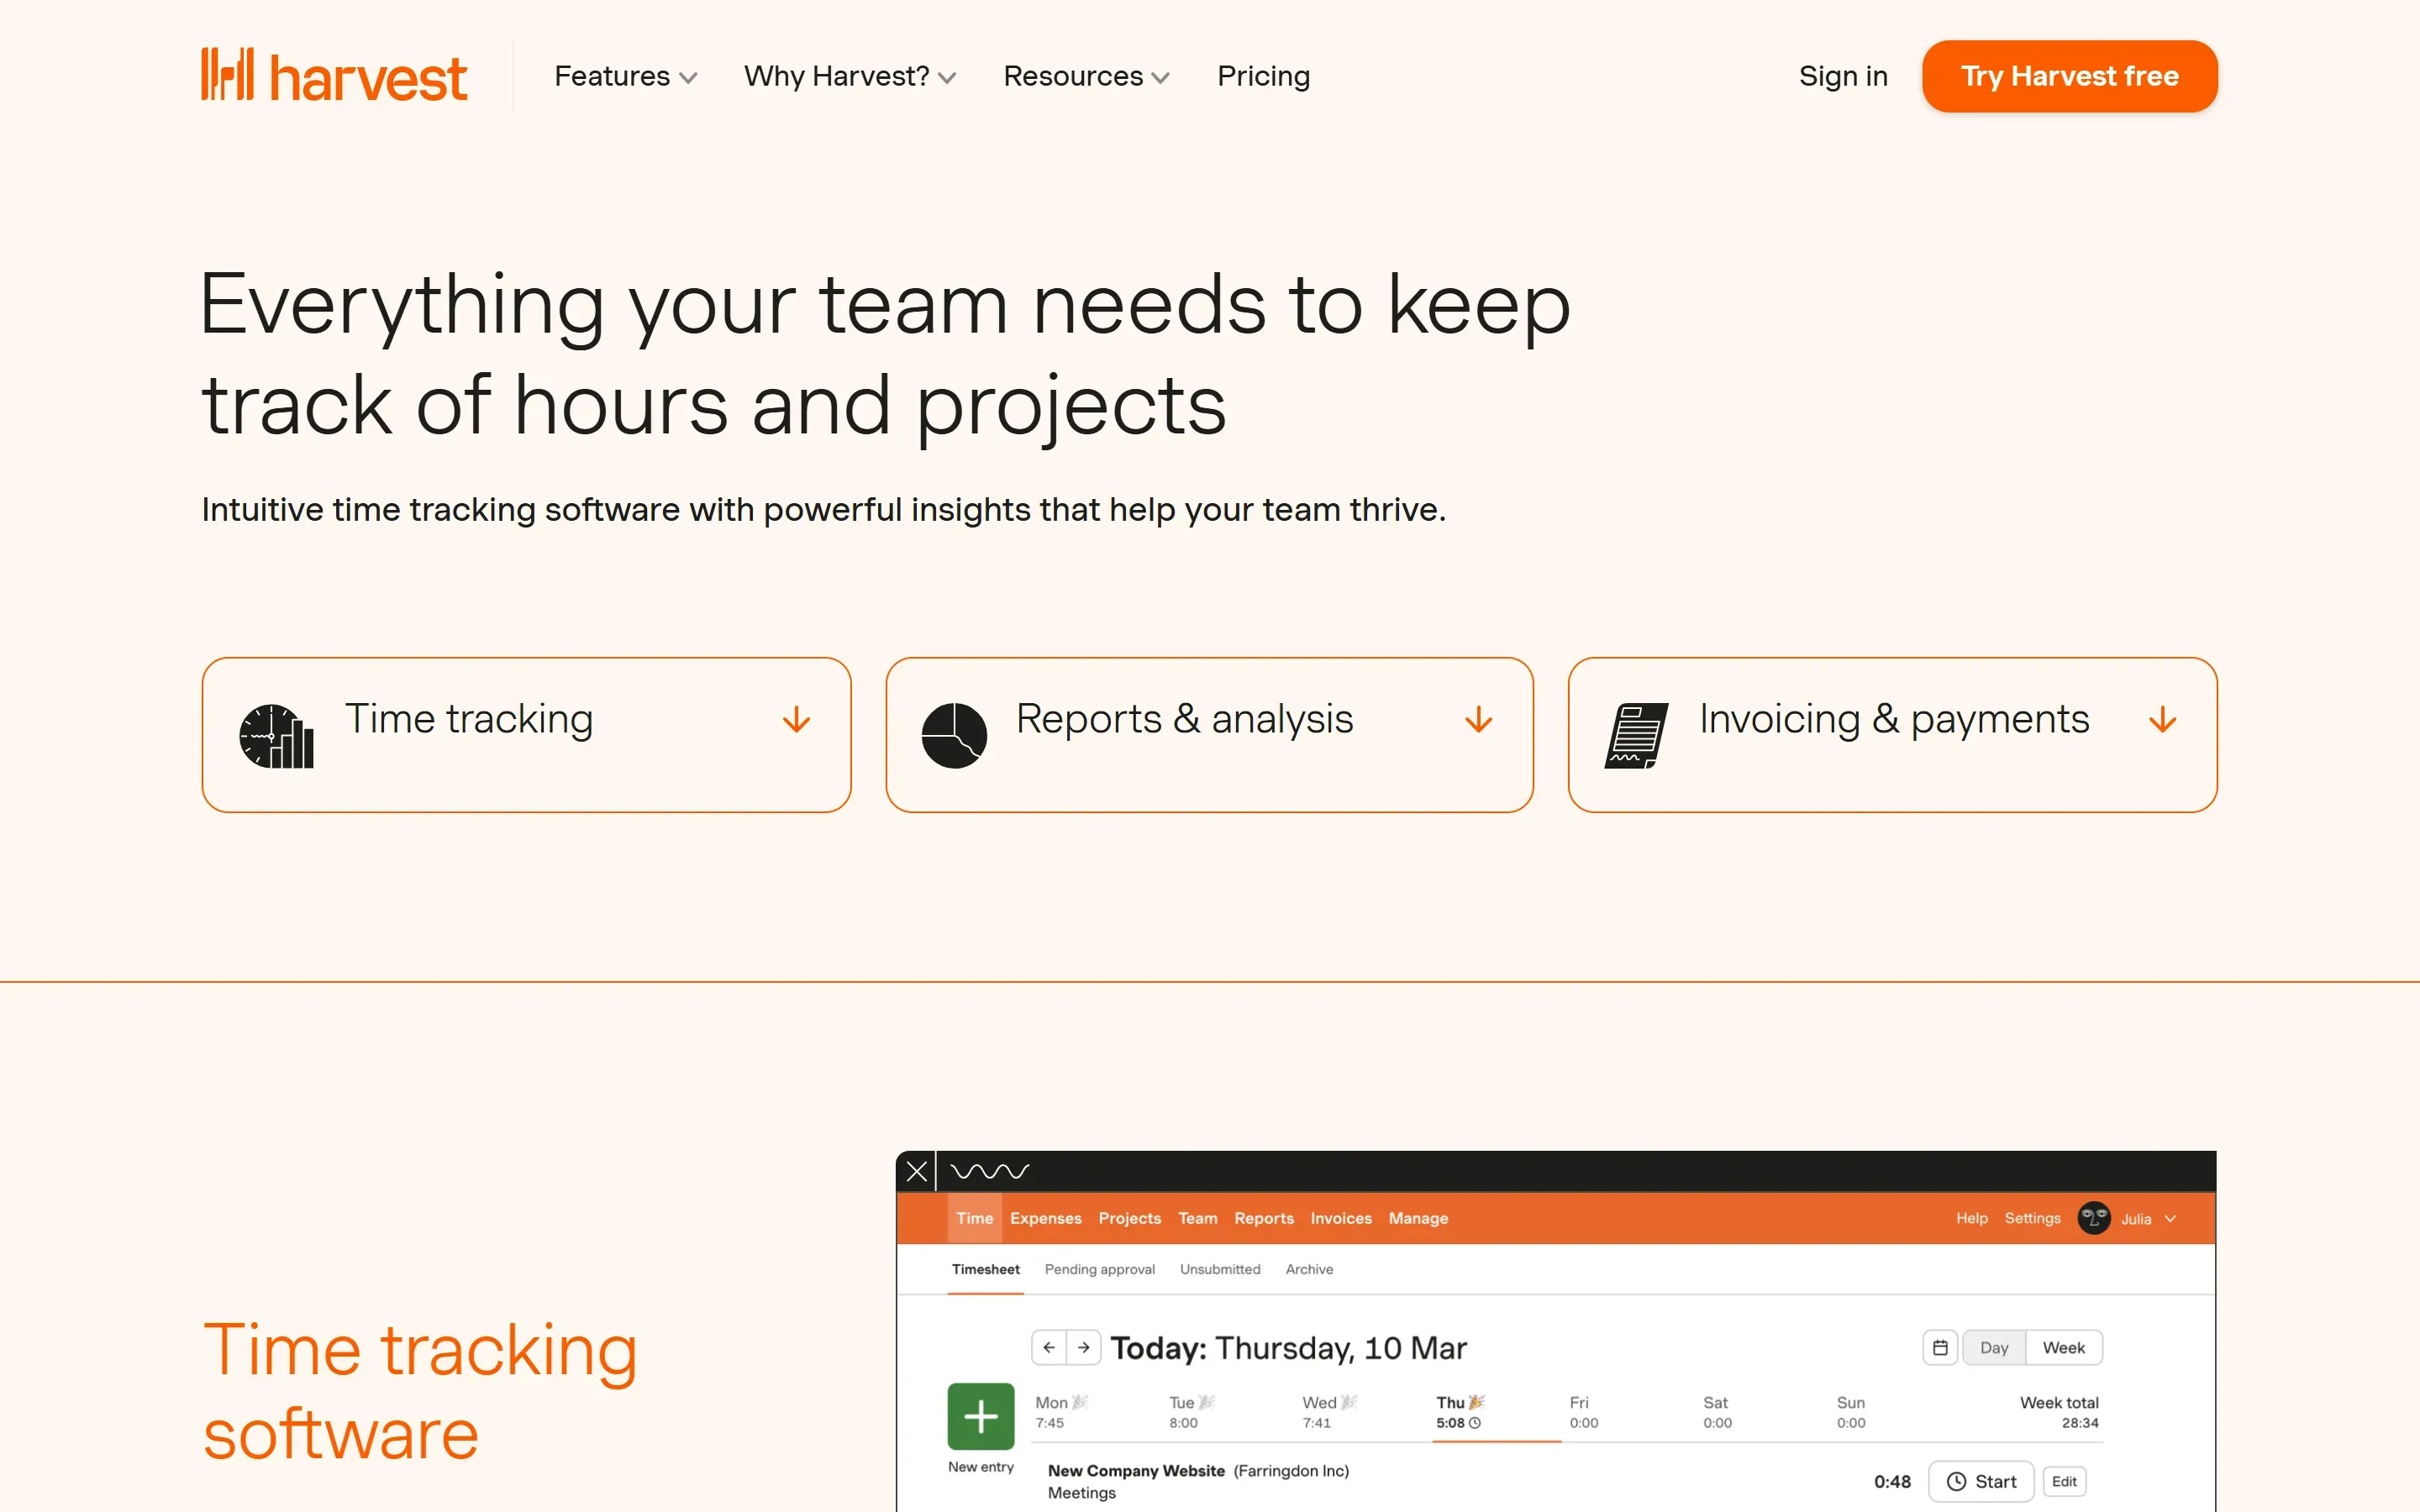Select the Expenses tab in preview
2420x1512 pixels.
[x=1045, y=1218]
